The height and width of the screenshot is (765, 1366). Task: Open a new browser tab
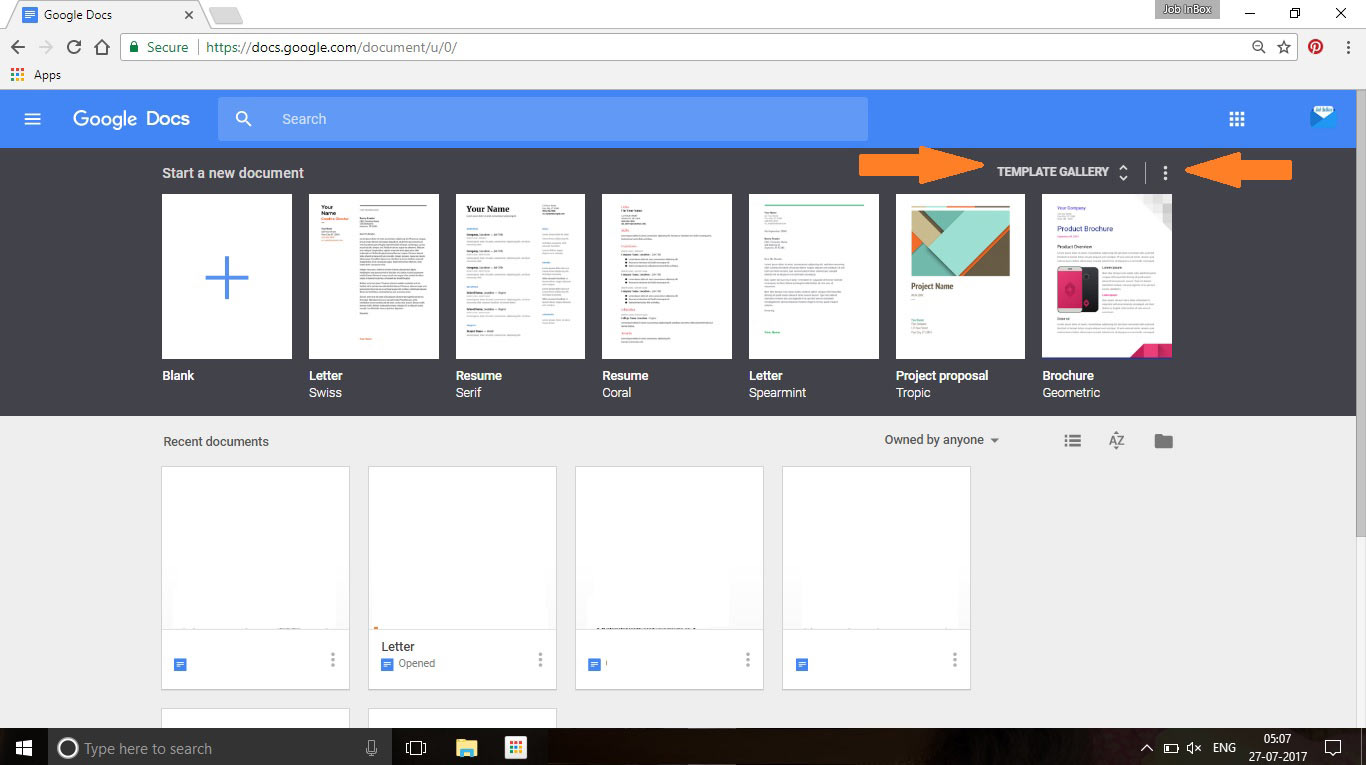[225, 15]
